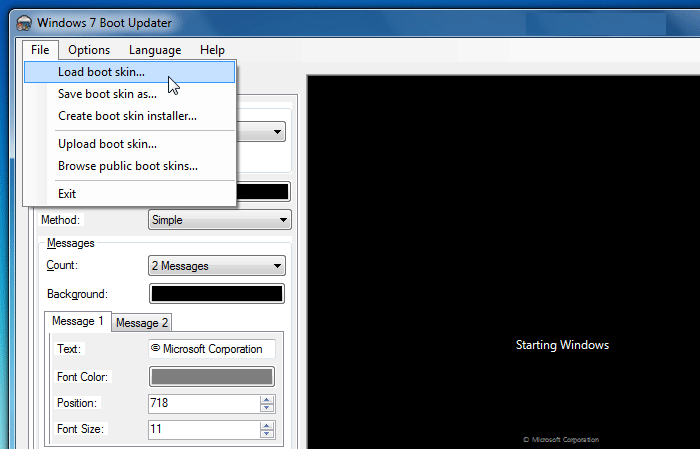This screenshot has width=700, height=449.
Task: Open the Help menu
Action: click(x=212, y=50)
